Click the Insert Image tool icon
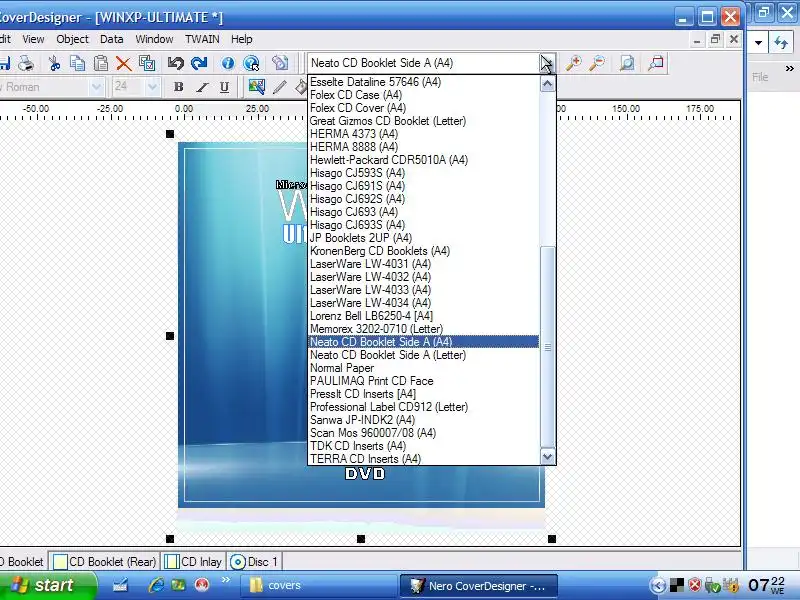Viewport: 800px width, 600px height. click(x=256, y=87)
